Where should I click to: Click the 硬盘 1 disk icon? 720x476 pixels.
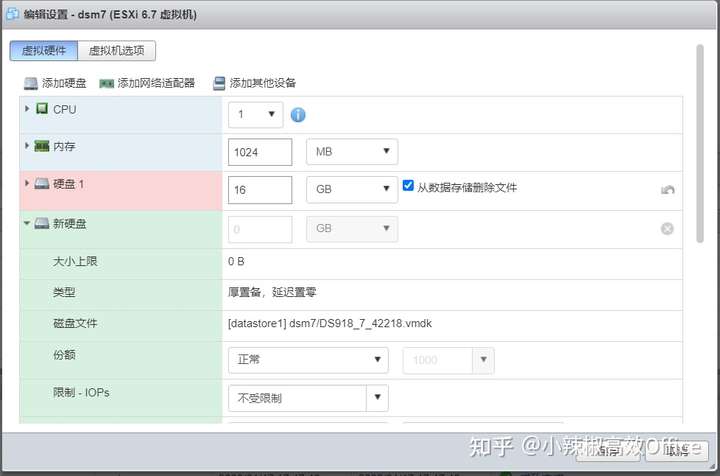(x=42, y=184)
